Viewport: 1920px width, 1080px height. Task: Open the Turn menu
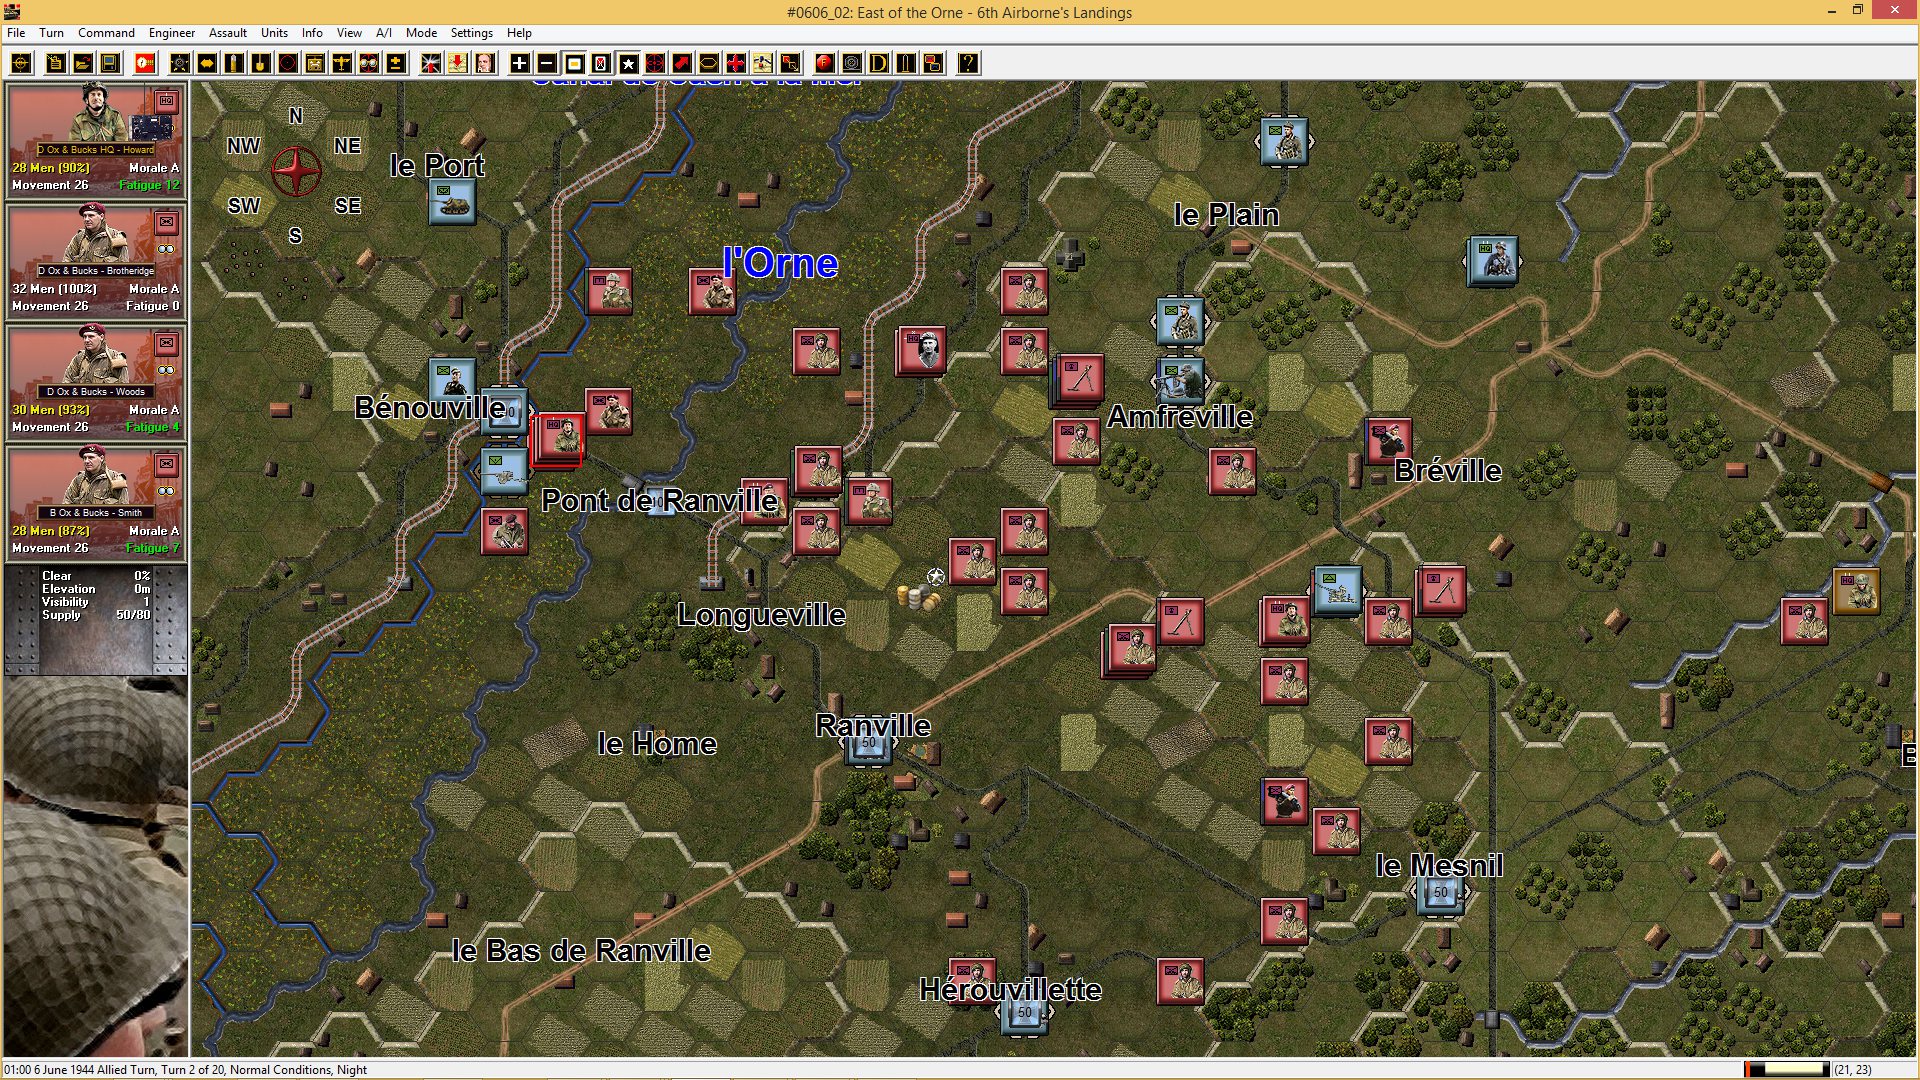point(51,32)
